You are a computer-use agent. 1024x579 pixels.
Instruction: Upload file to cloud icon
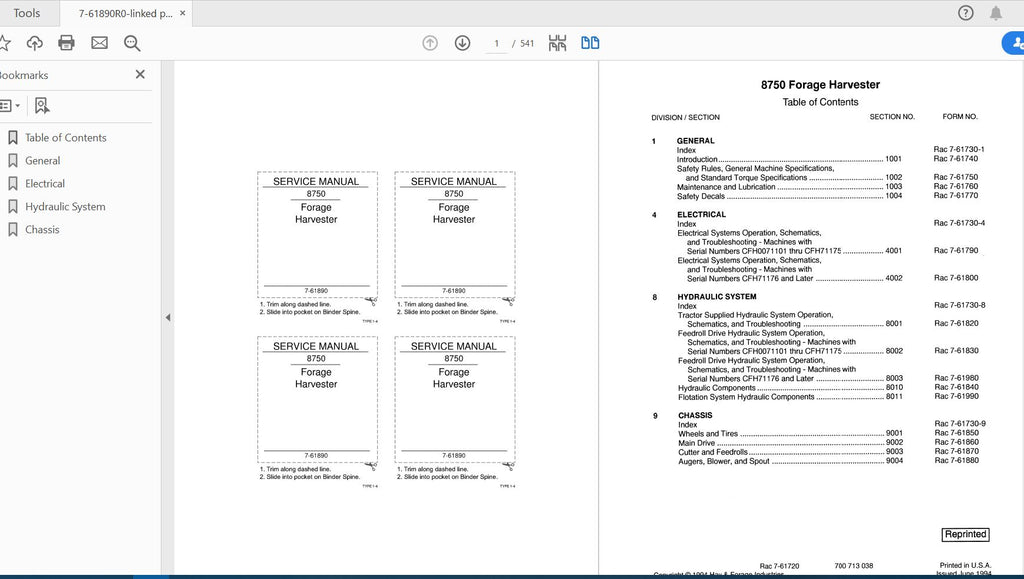click(x=35, y=43)
